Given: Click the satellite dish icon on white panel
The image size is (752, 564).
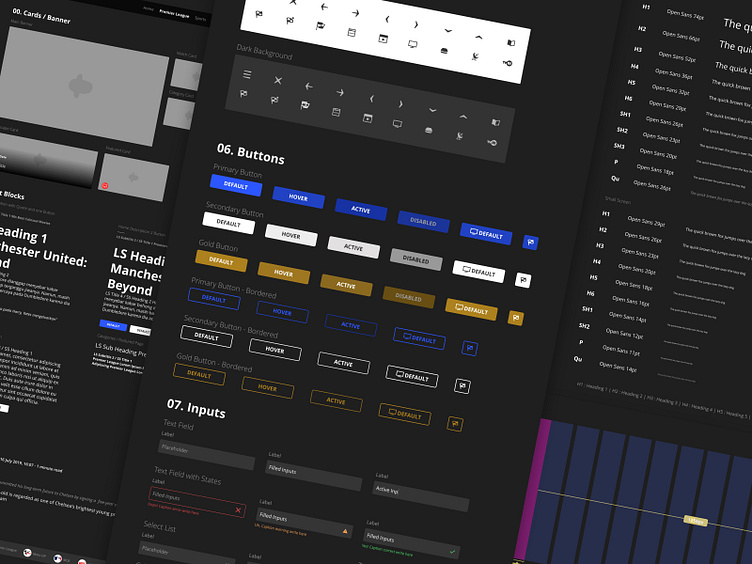Looking at the screenshot, I should [475, 57].
